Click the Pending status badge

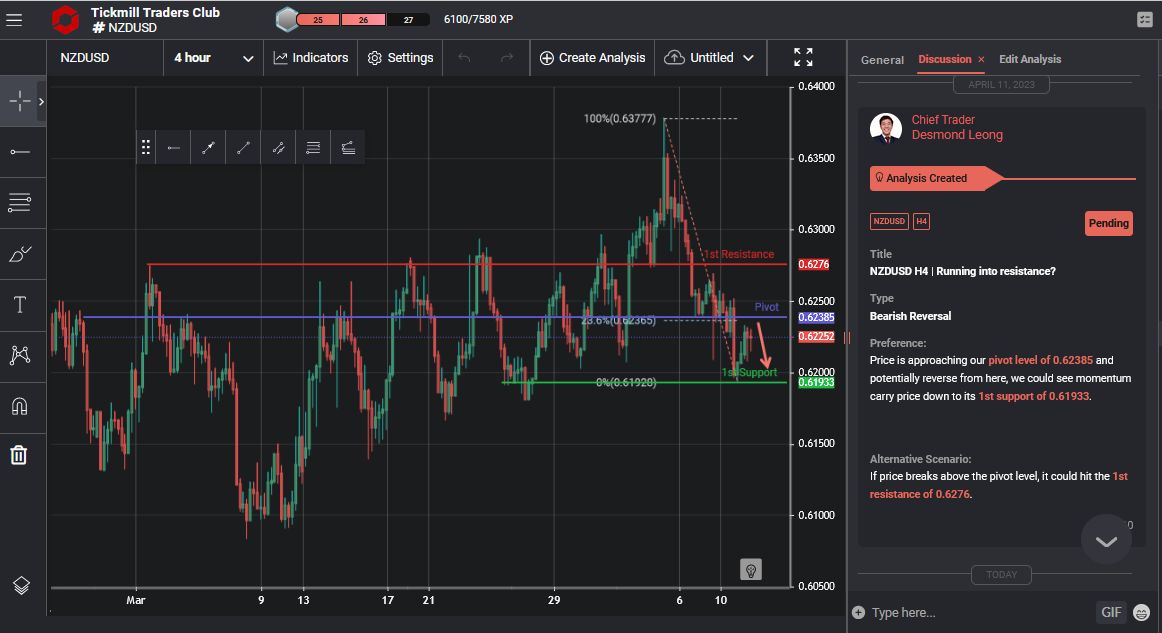(x=1109, y=223)
